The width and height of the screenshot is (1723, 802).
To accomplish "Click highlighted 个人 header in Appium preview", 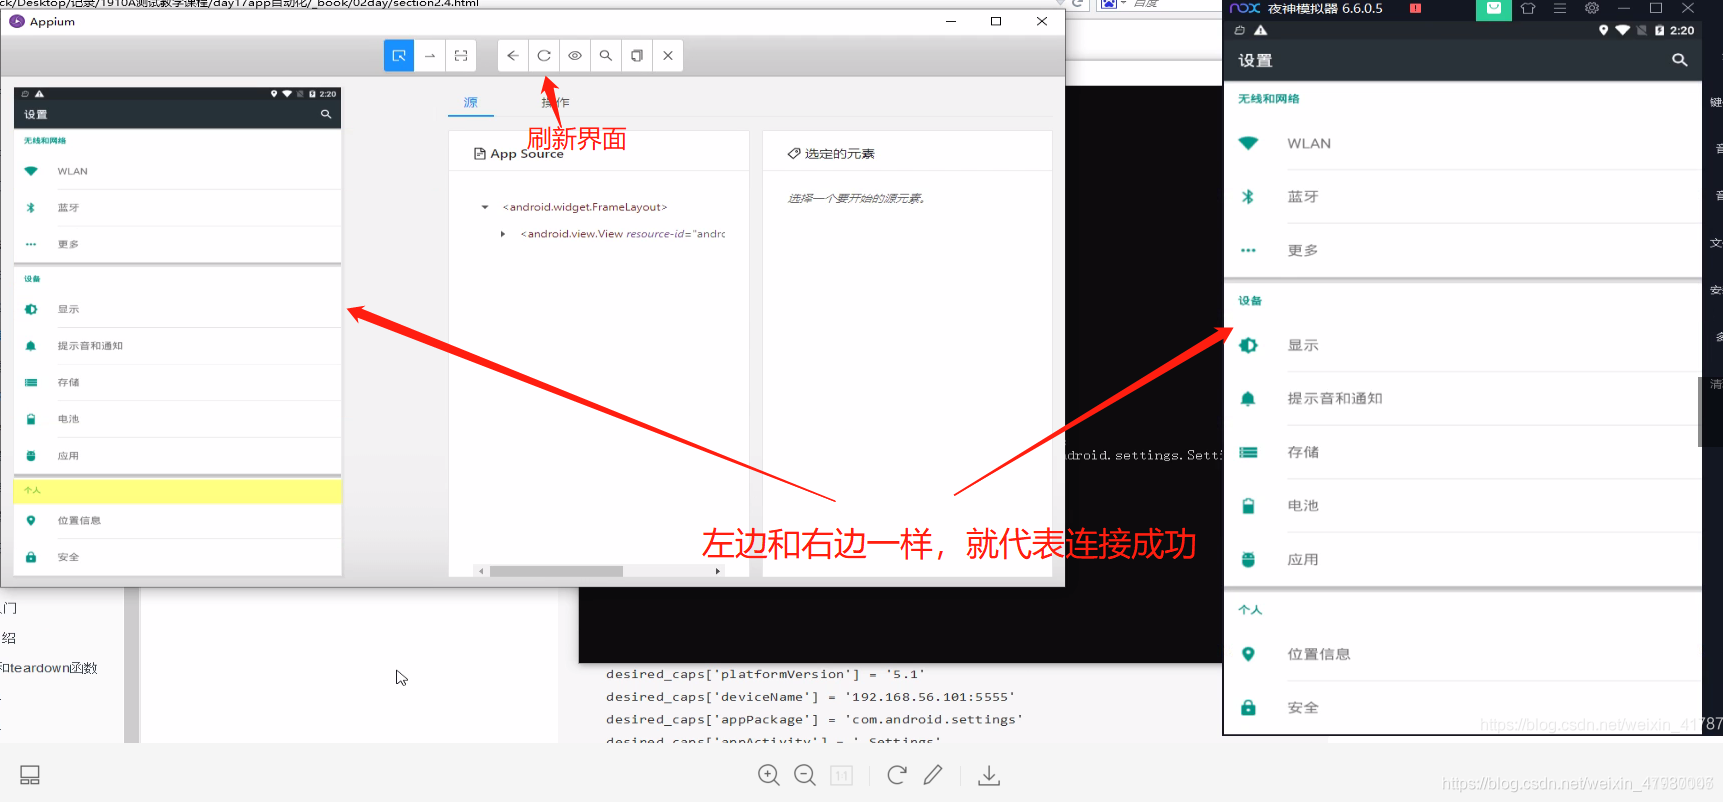I will (x=178, y=490).
